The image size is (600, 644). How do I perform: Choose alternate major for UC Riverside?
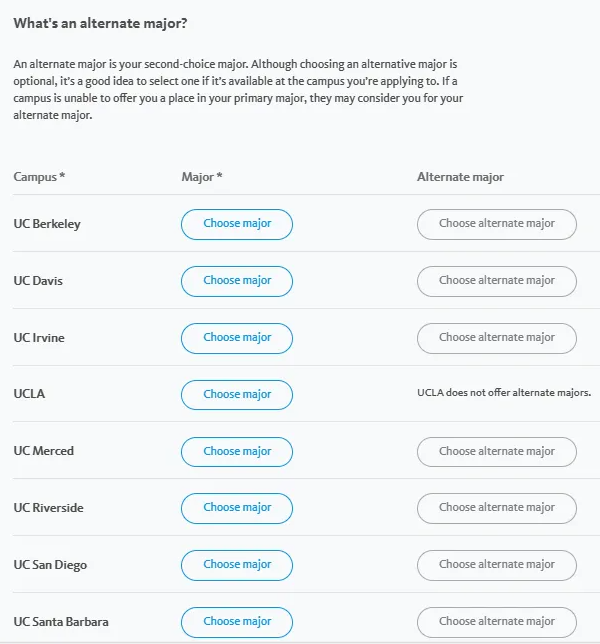[x=496, y=508]
